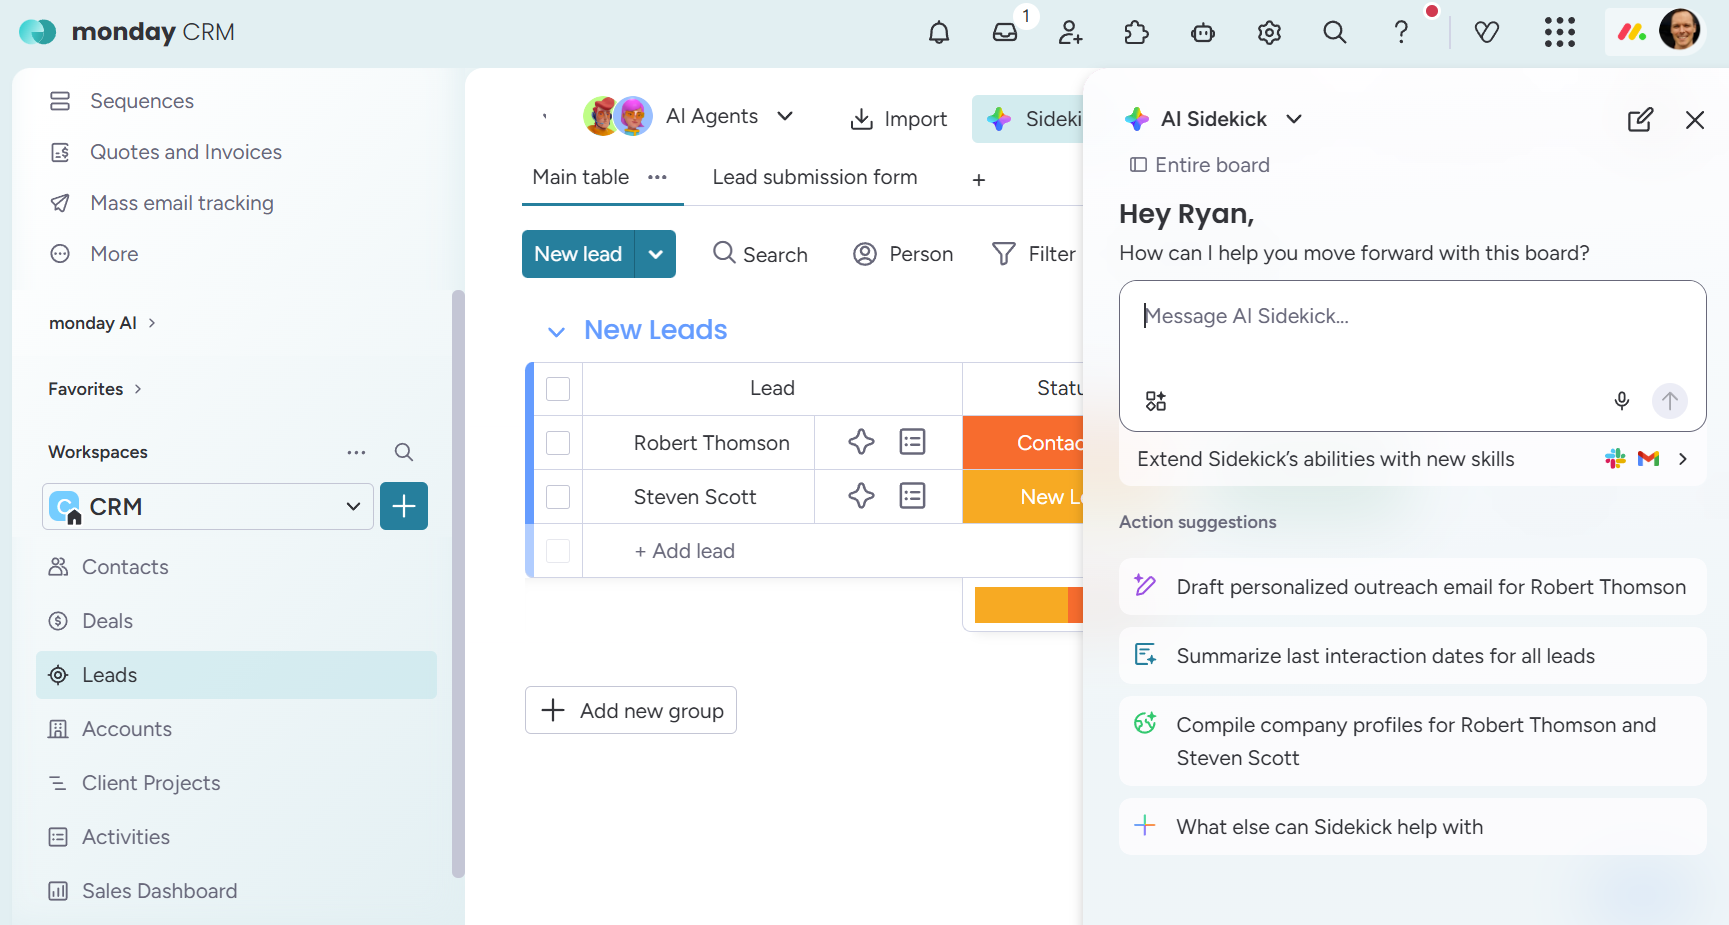This screenshot has height=925, width=1729.
Task: Open AI actions for Robert Thomson
Action: [x=861, y=442]
